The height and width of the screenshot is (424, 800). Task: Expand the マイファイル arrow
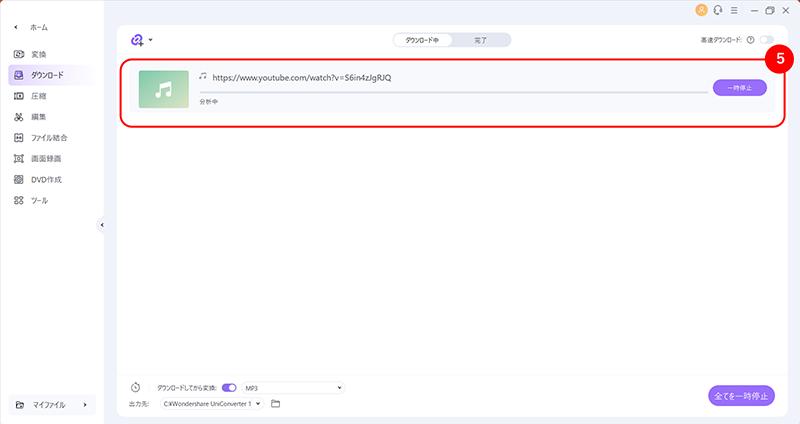point(85,405)
